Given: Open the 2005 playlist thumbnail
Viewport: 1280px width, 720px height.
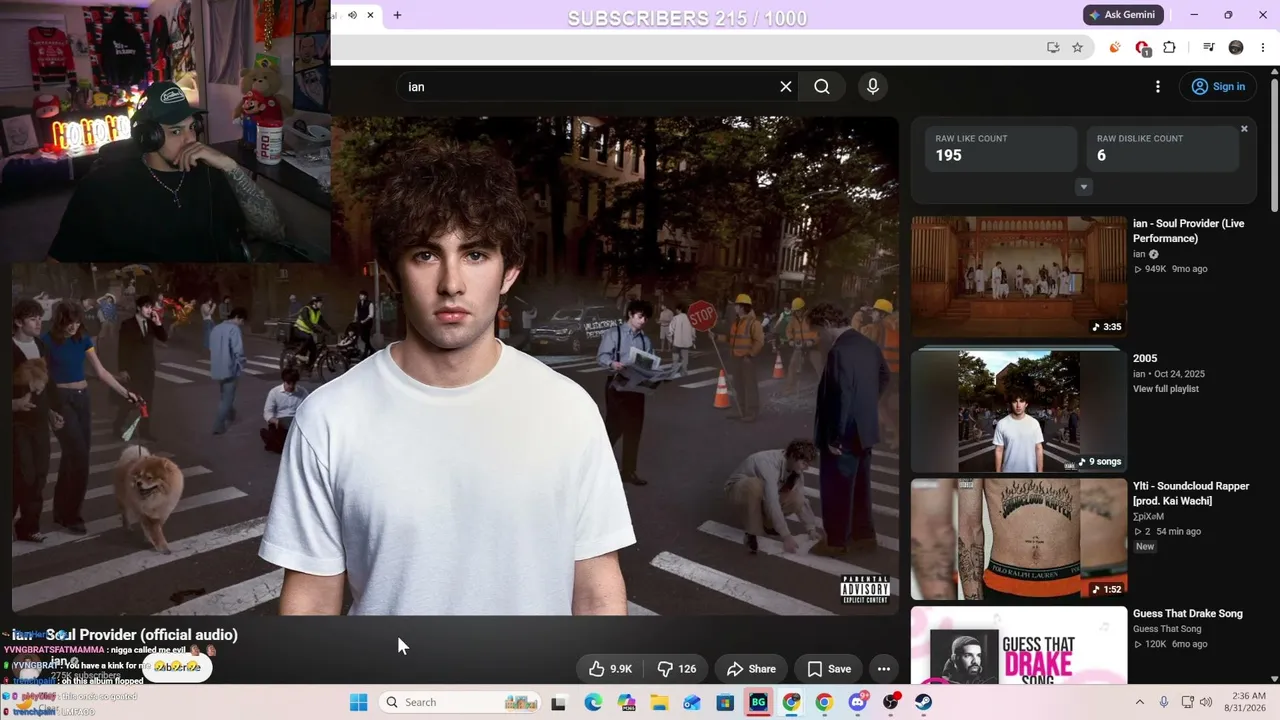Looking at the screenshot, I should (x=1019, y=410).
